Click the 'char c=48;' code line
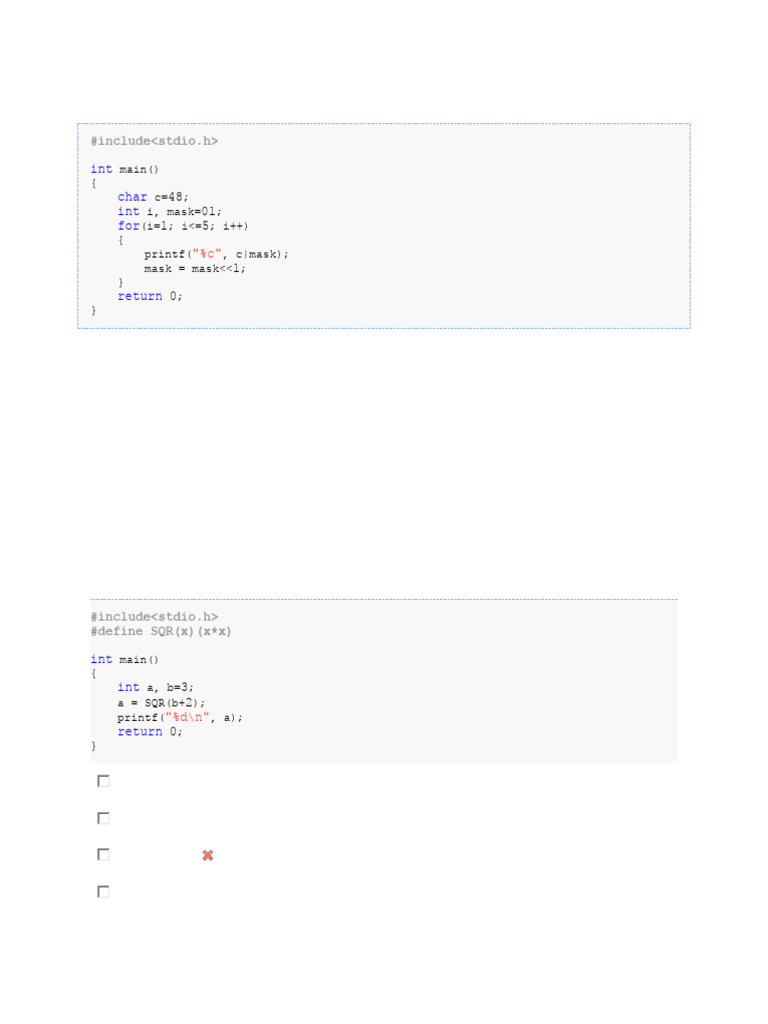 click(153, 197)
